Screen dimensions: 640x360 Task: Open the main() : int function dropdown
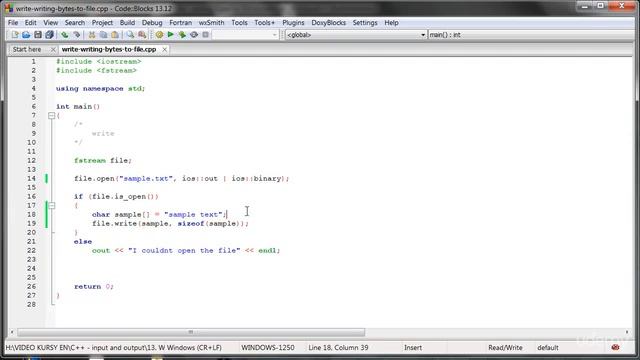point(531,35)
